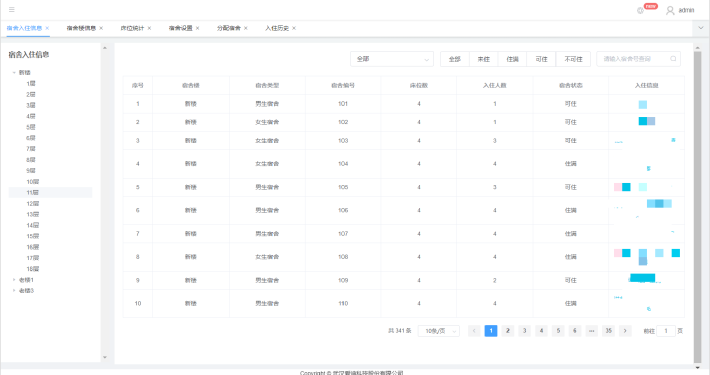Viewport: 710px width, 375px height.
Task: Select the 未住 status filter button
Action: click(x=484, y=59)
